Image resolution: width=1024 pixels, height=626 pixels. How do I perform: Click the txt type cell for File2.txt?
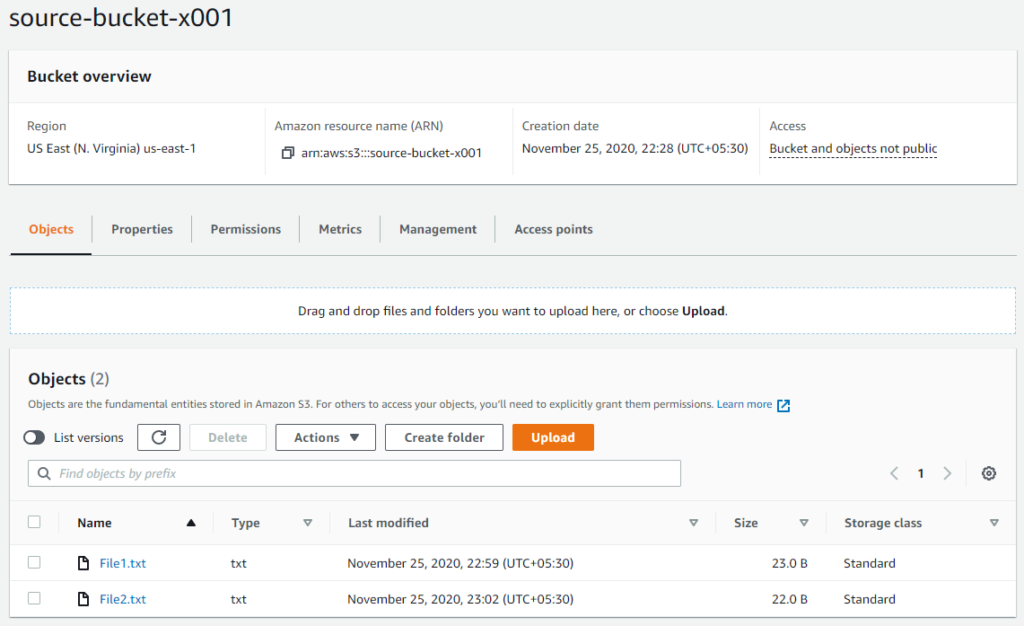click(x=238, y=599)
